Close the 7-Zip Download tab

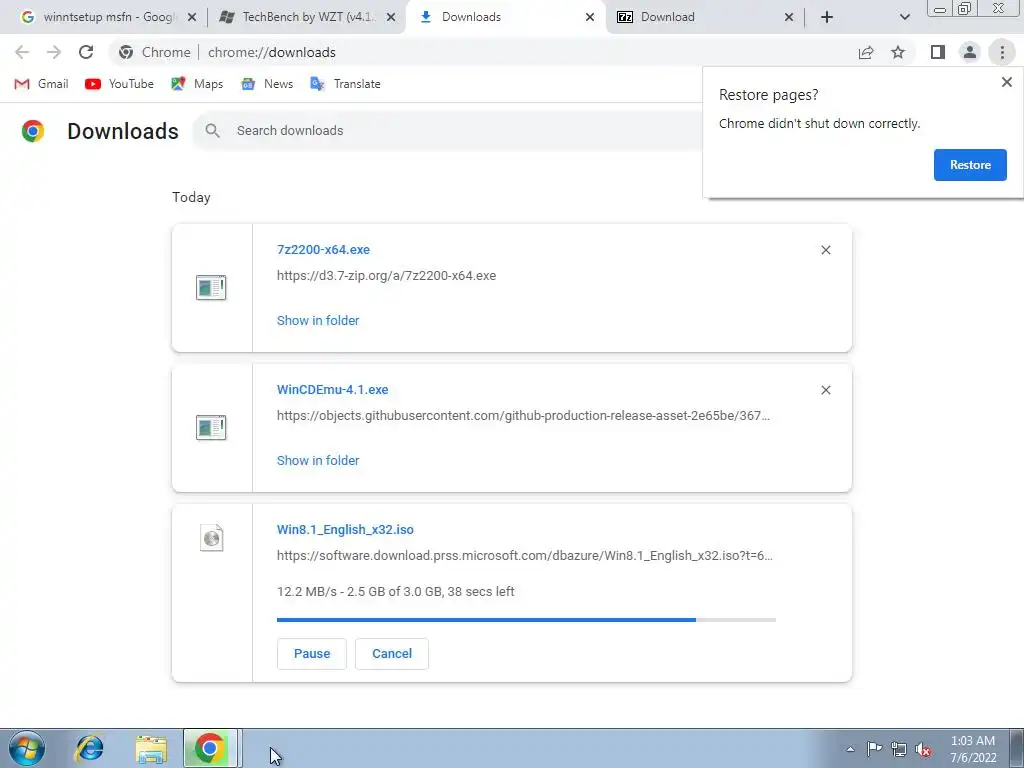pyautogui.click(x=789, y=17)
